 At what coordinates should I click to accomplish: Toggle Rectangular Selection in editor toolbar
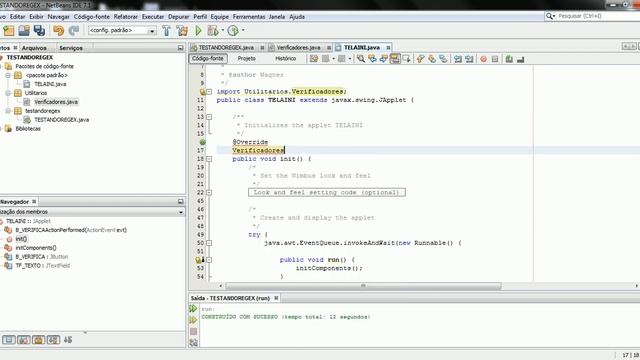pos(407,59)
